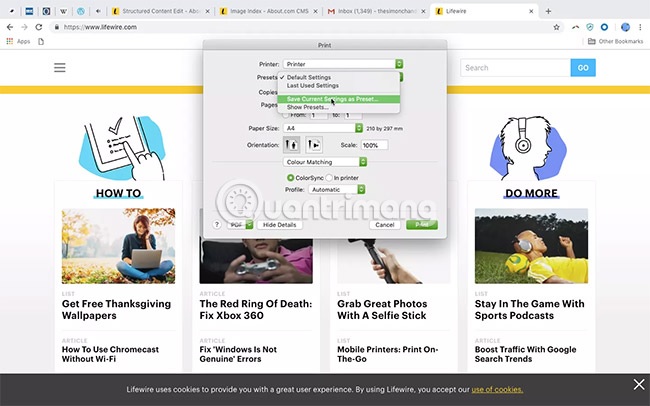Reload the Lifewire page
Screen dimensions: 650x406
pyautogui.click(x=39, y=27)
